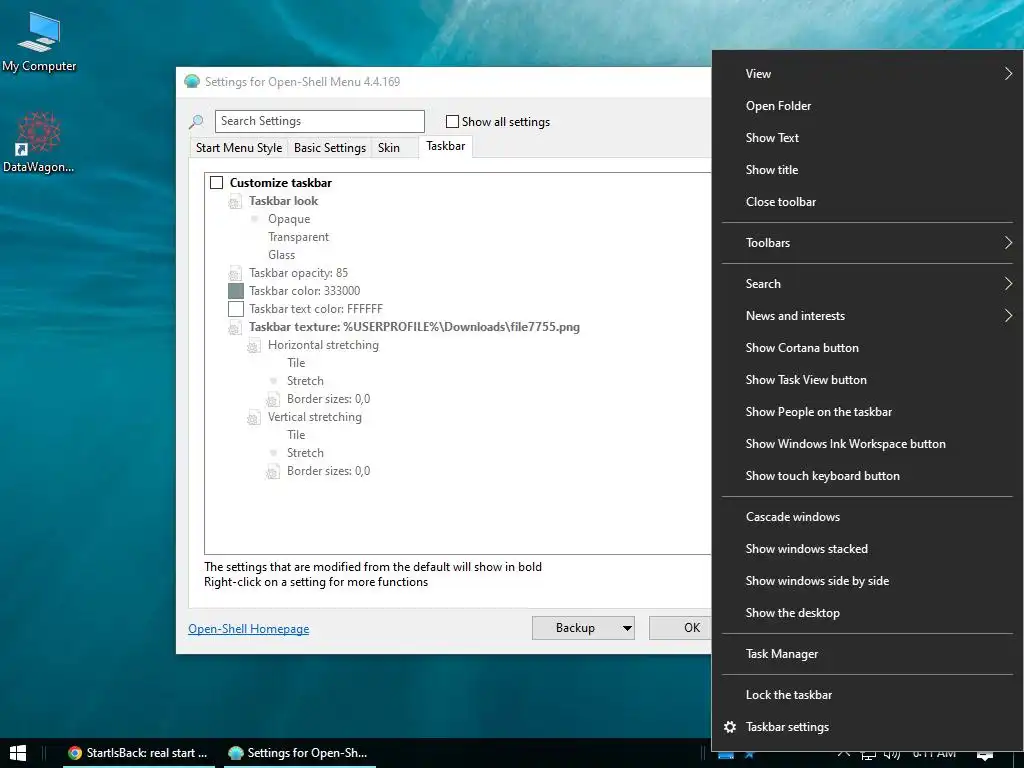Click the Vertical stretching setting icon
The height and width of the screenshot is (768, 1024).
click(x=254, y=417)
